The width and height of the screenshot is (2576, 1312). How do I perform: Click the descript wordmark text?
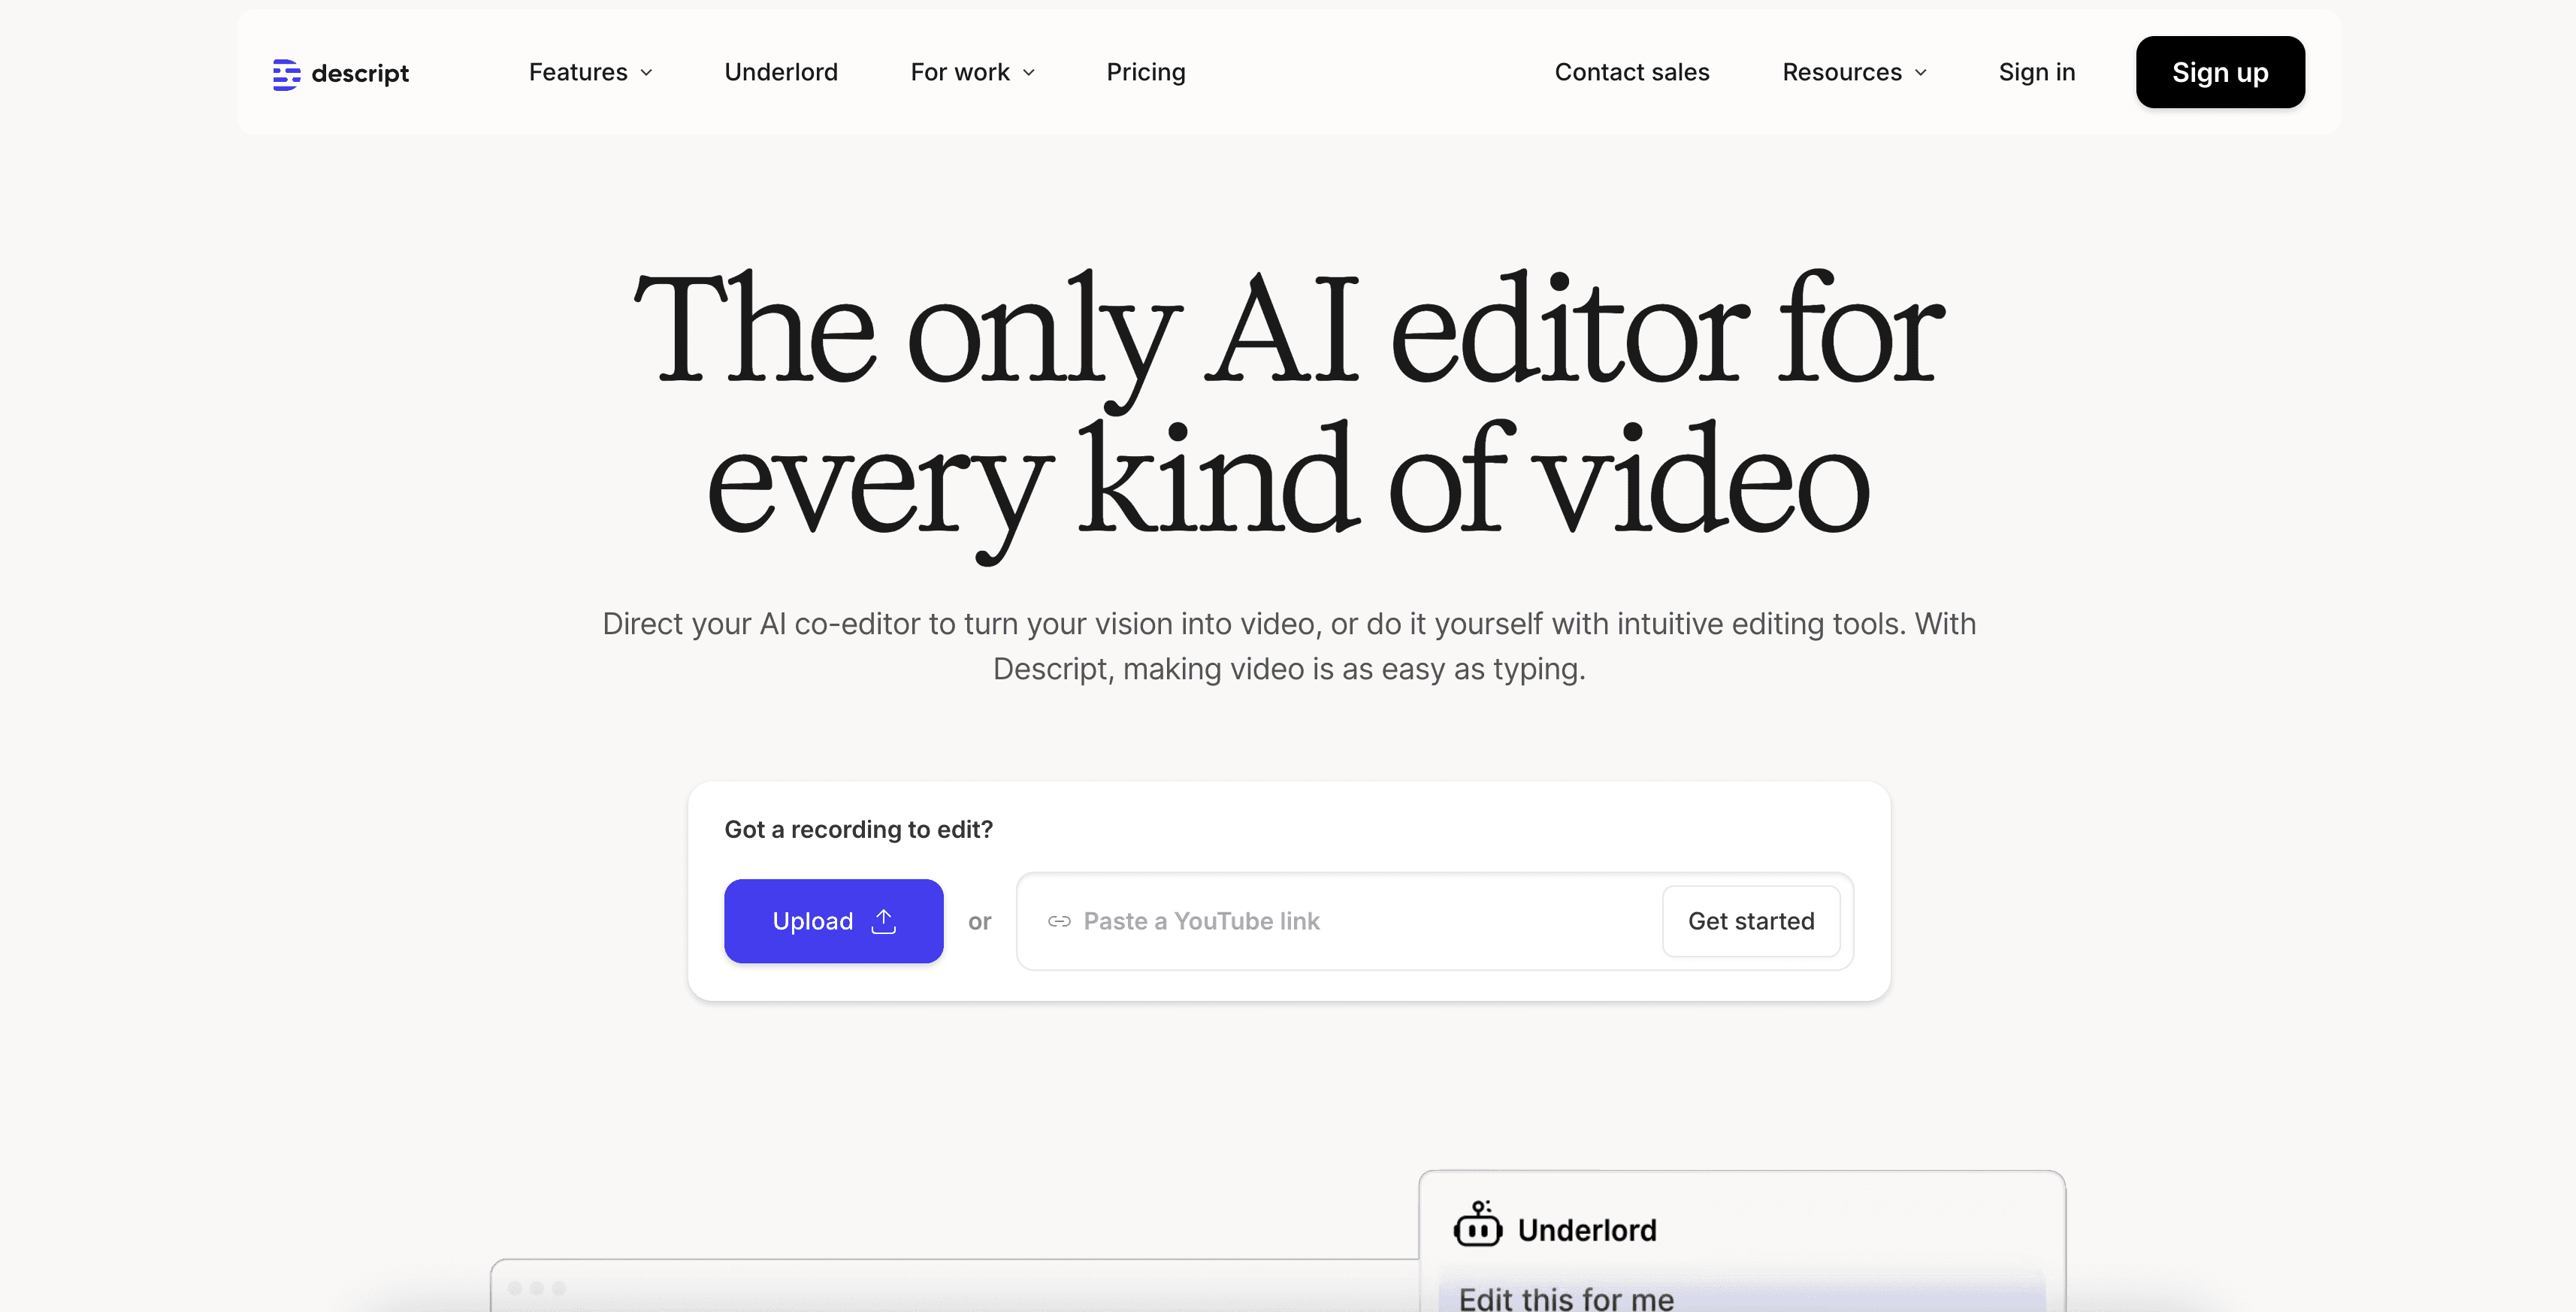tap(360, 74)
